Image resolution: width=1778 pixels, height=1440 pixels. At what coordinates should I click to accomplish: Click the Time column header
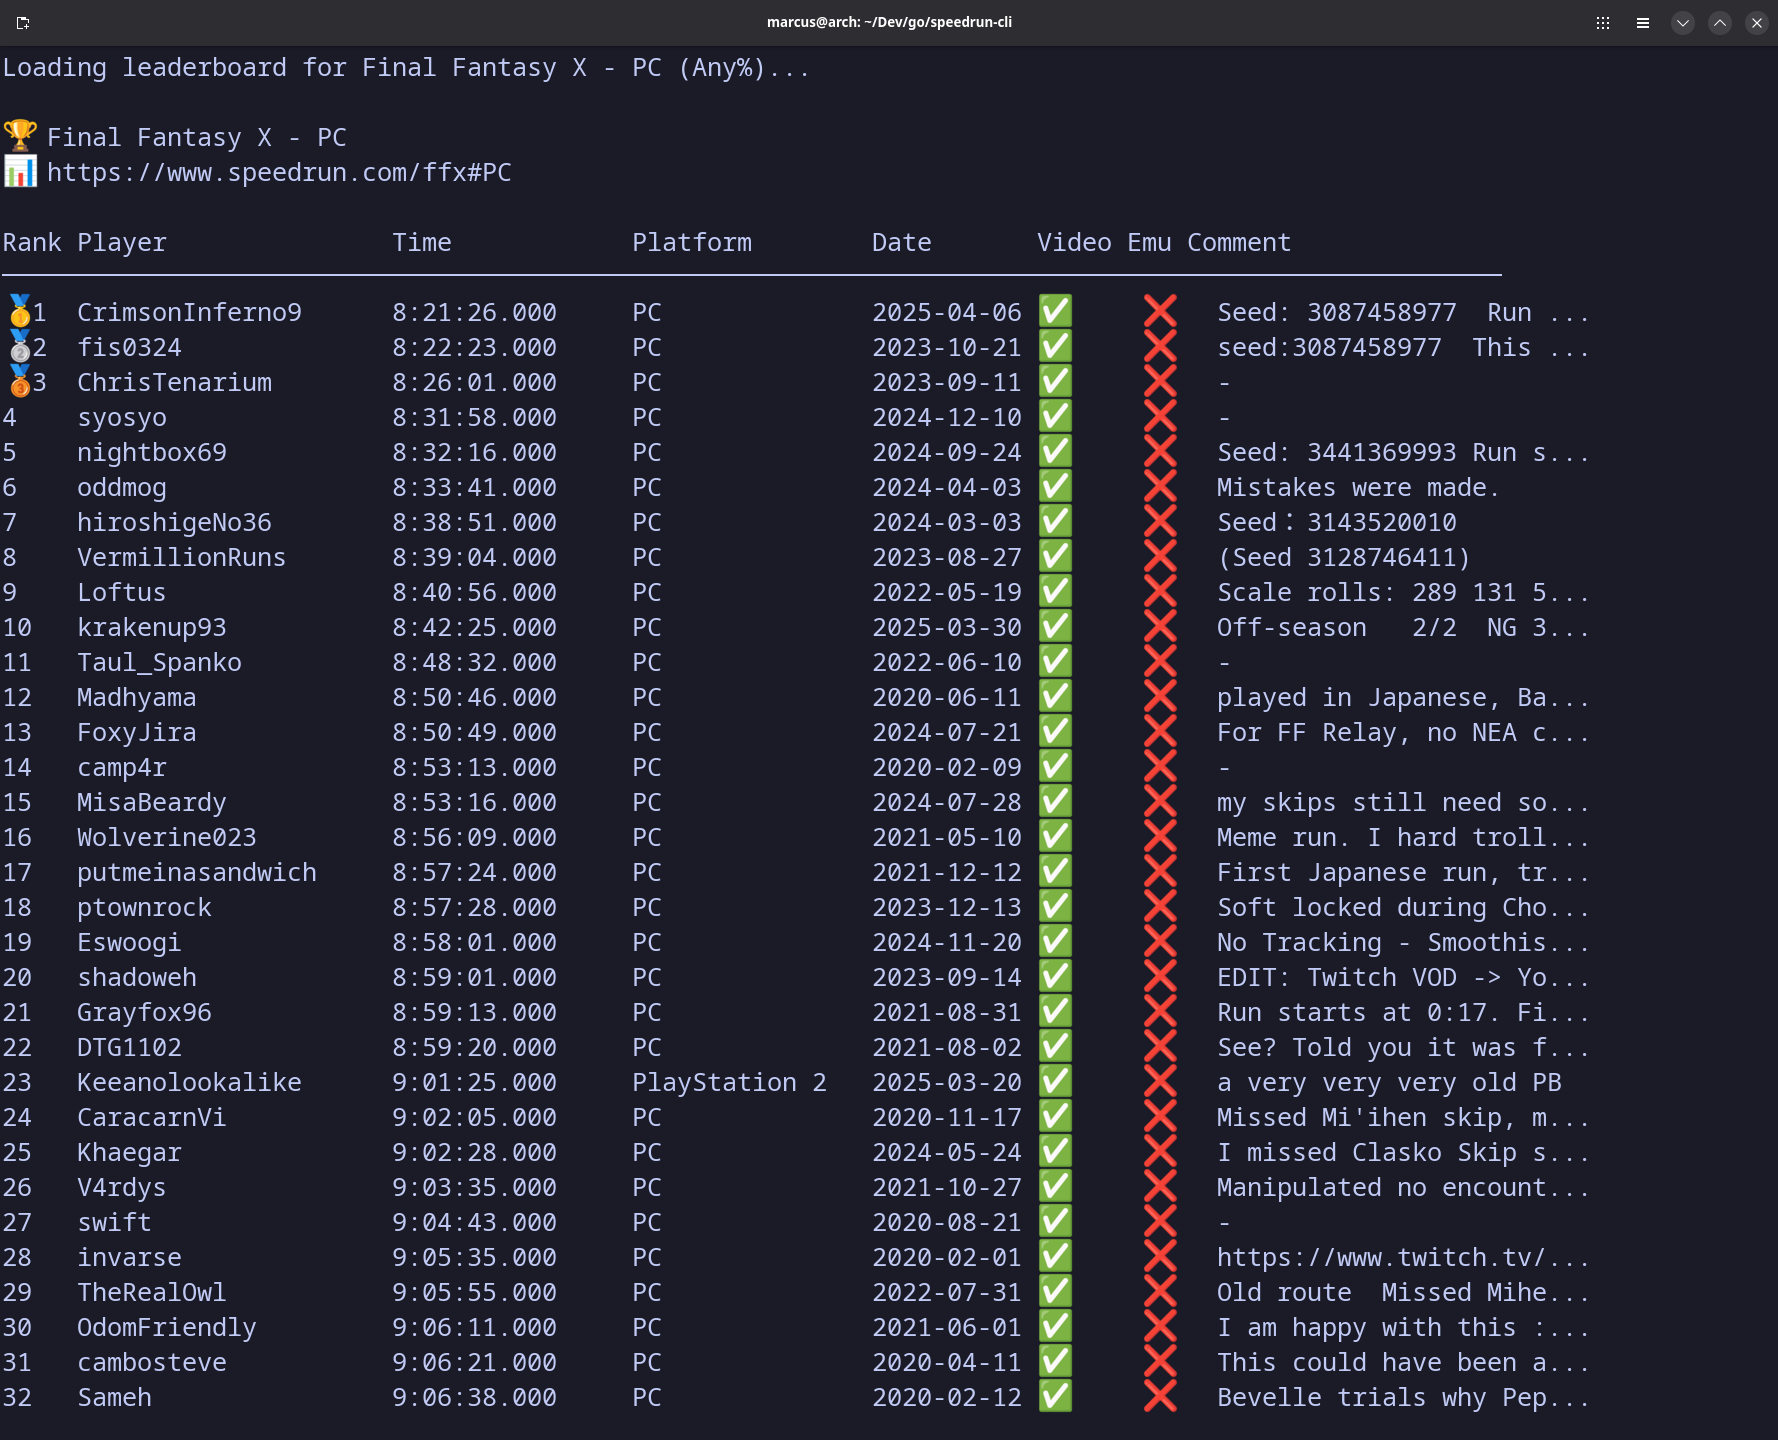(x=422, y=242)
